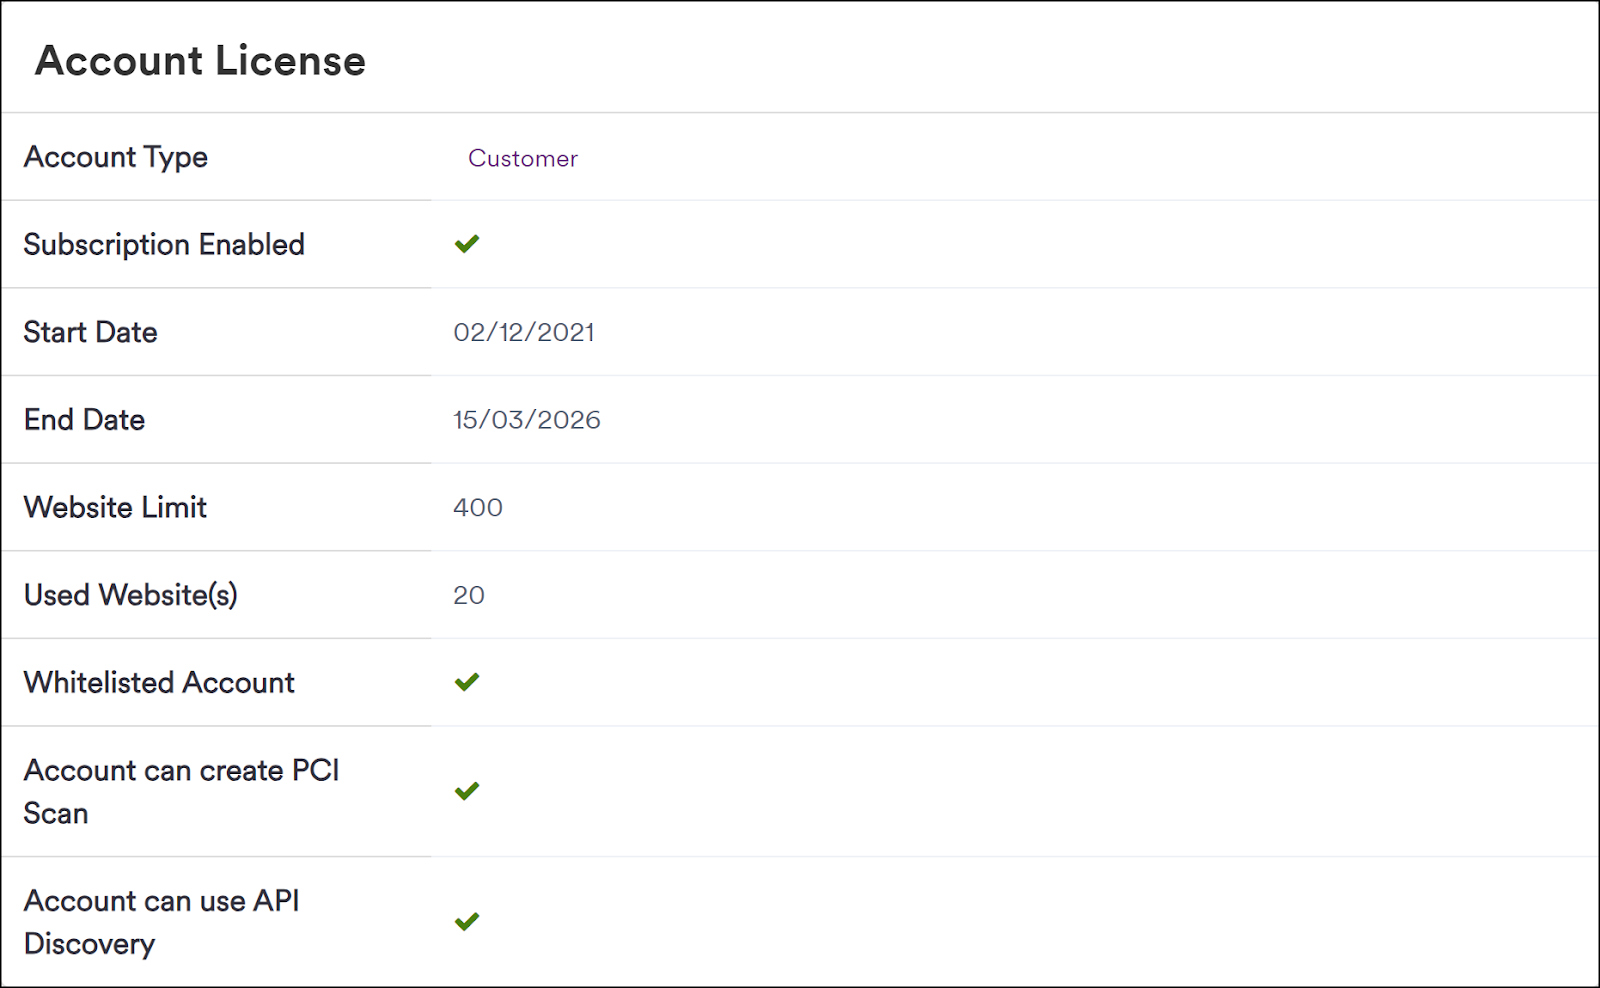Screen dimensions: 1600x988
Task: Click the Start Date value 02/12/2021
Action: [525, 332]
